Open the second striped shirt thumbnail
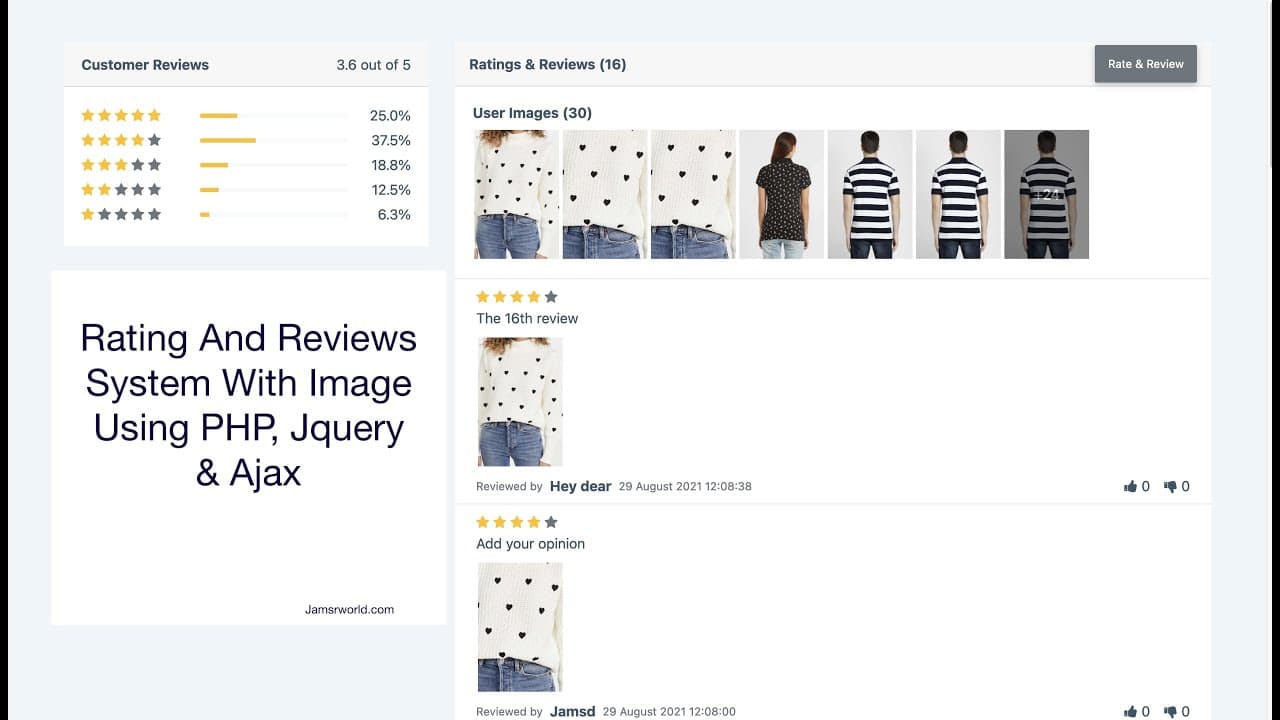1280x720 pixels. pos(958,194)
